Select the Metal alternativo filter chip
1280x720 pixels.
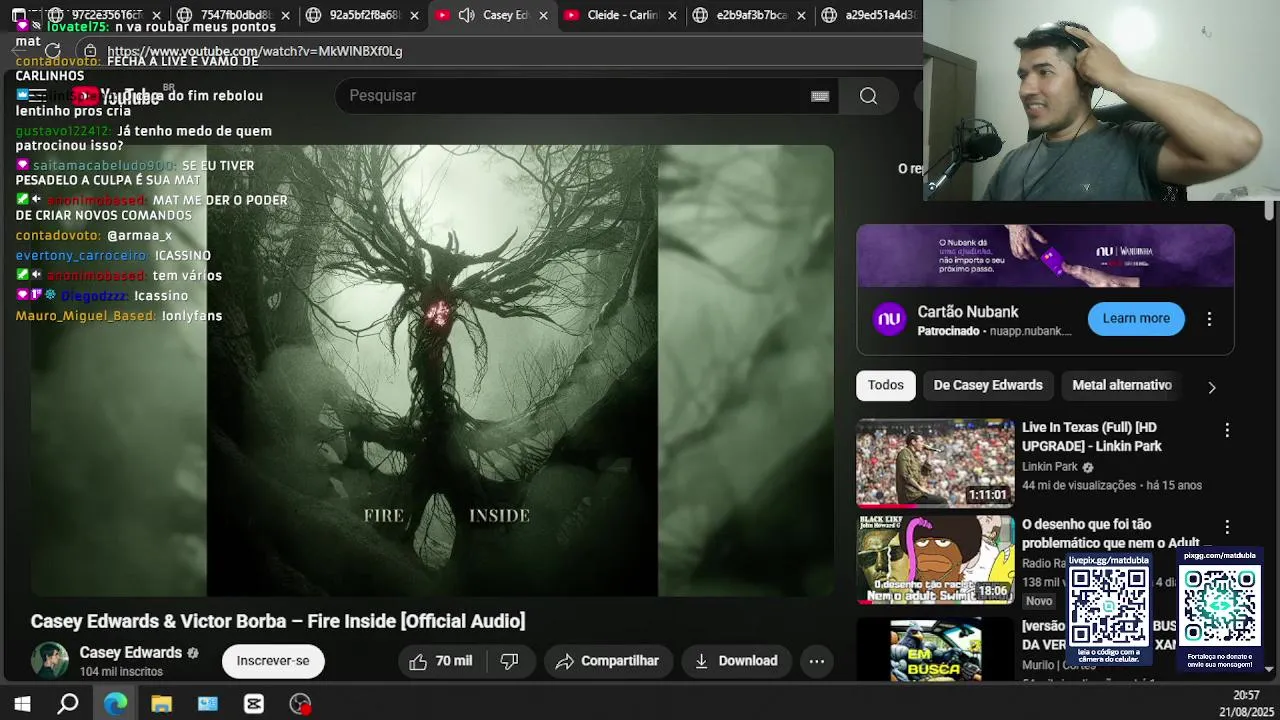[x=1122, y=385]
